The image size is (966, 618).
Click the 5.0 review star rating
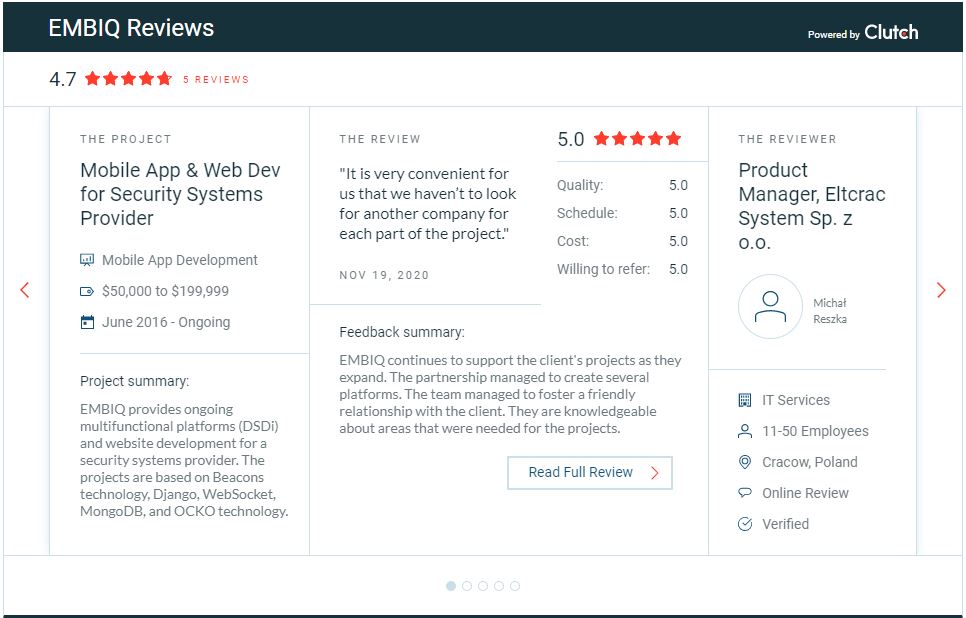(x=637, y=139)
